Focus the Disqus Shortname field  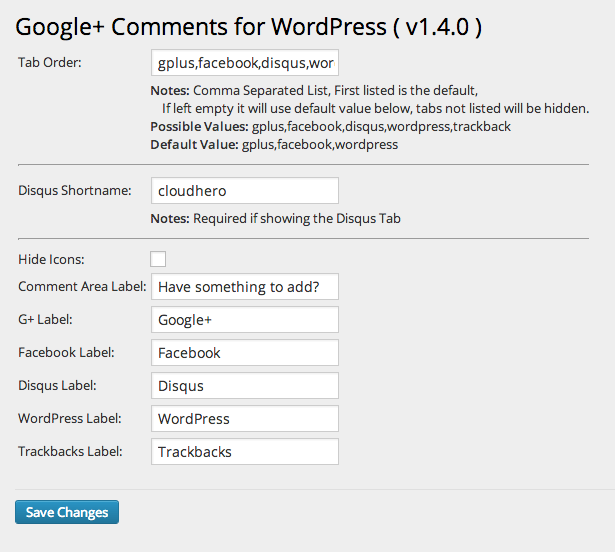pos(245,191)
